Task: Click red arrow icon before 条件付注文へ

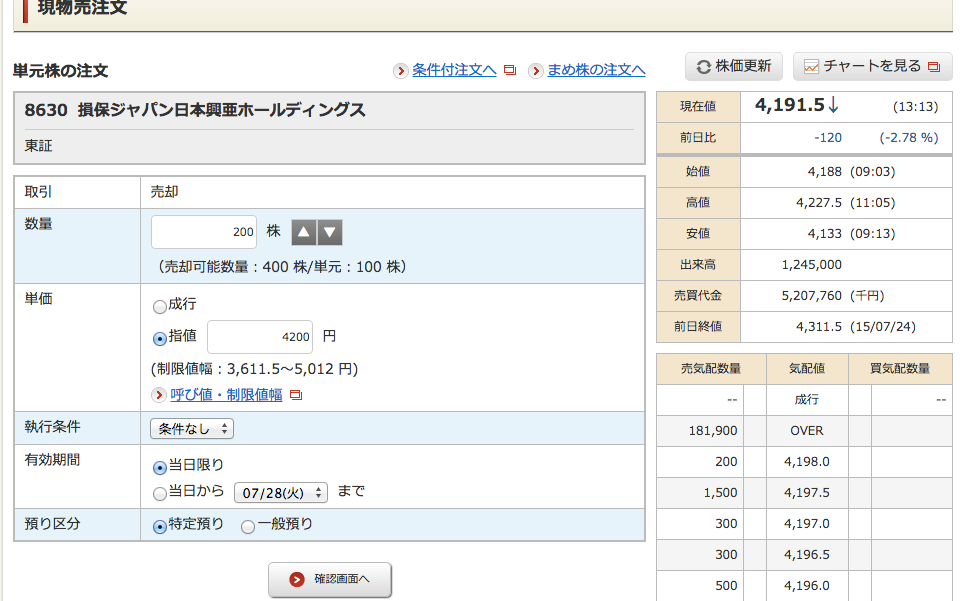Action: (x=400, y=71)
